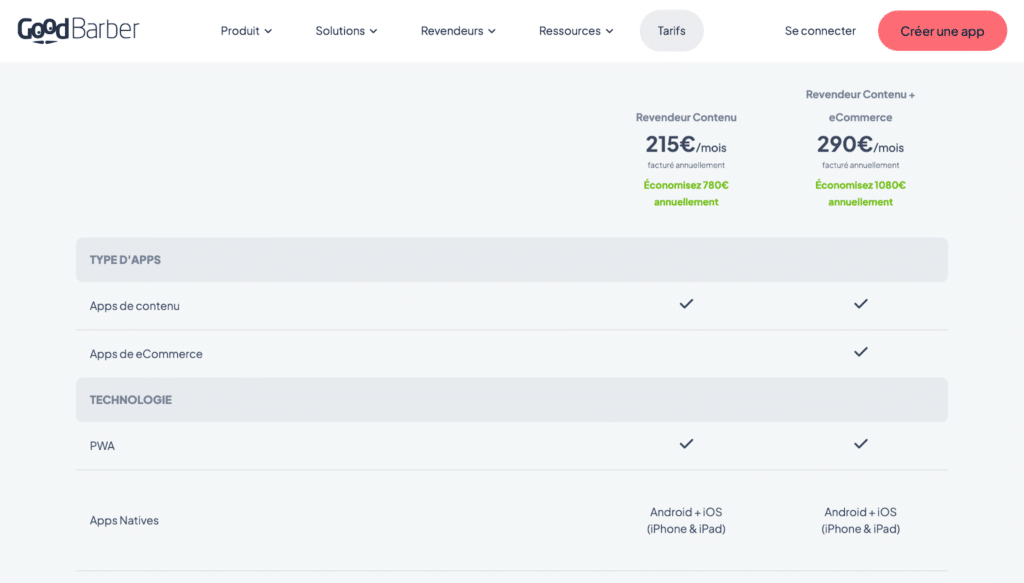Go to the Tarifs page
The width and height of the screenshot is (1024, 583).
coord(671,31)
